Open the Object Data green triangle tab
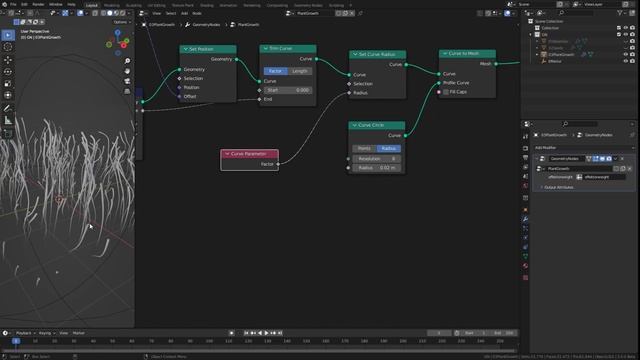Screen dimensions: 640x360 (x=525, y=256)
